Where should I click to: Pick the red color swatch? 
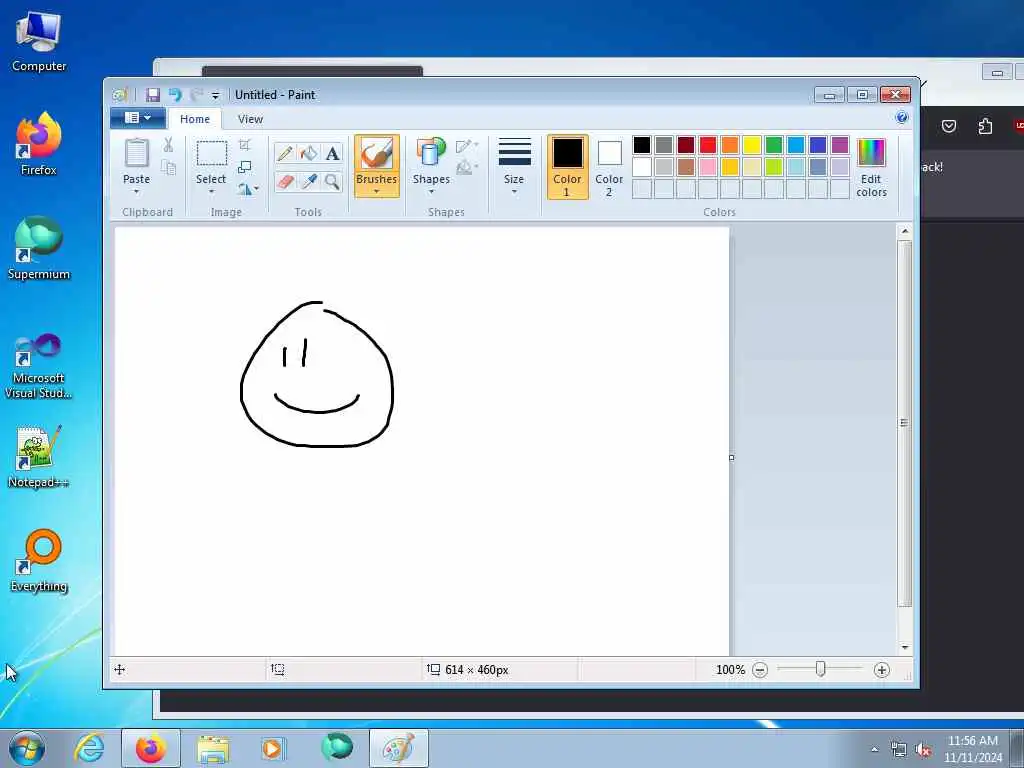[x=708, y=144]
